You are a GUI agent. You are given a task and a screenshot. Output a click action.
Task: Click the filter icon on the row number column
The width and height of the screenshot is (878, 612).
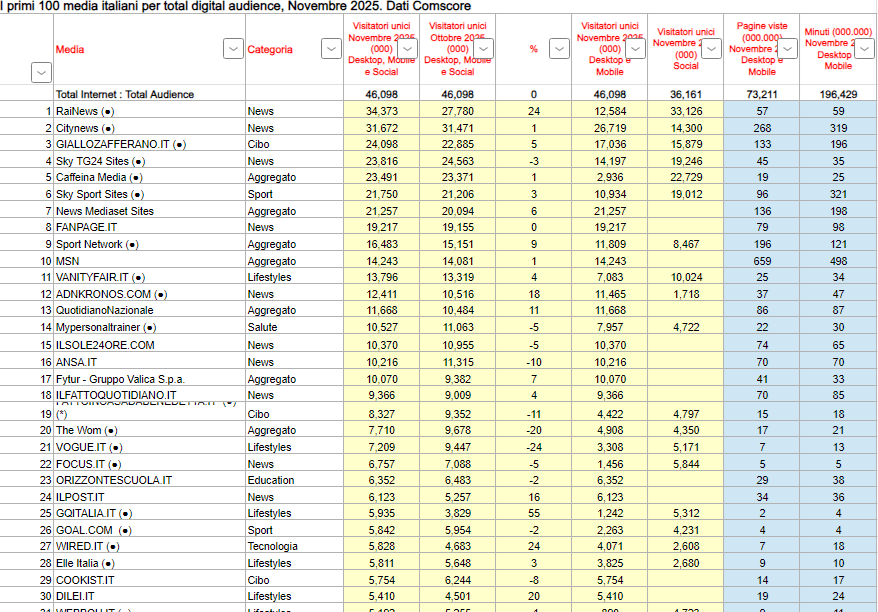tap(41, 72)
